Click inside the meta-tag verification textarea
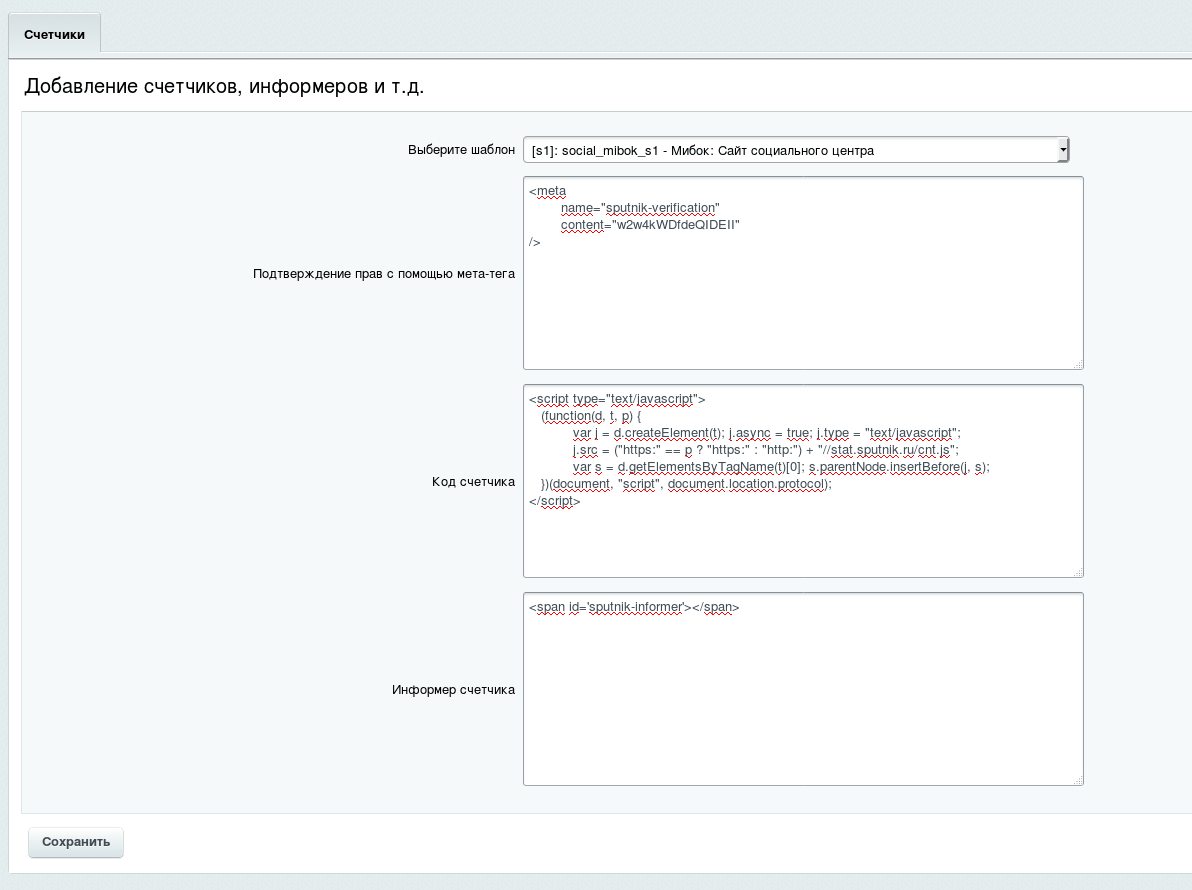The image size is (1192, 890). pos(803,273)
